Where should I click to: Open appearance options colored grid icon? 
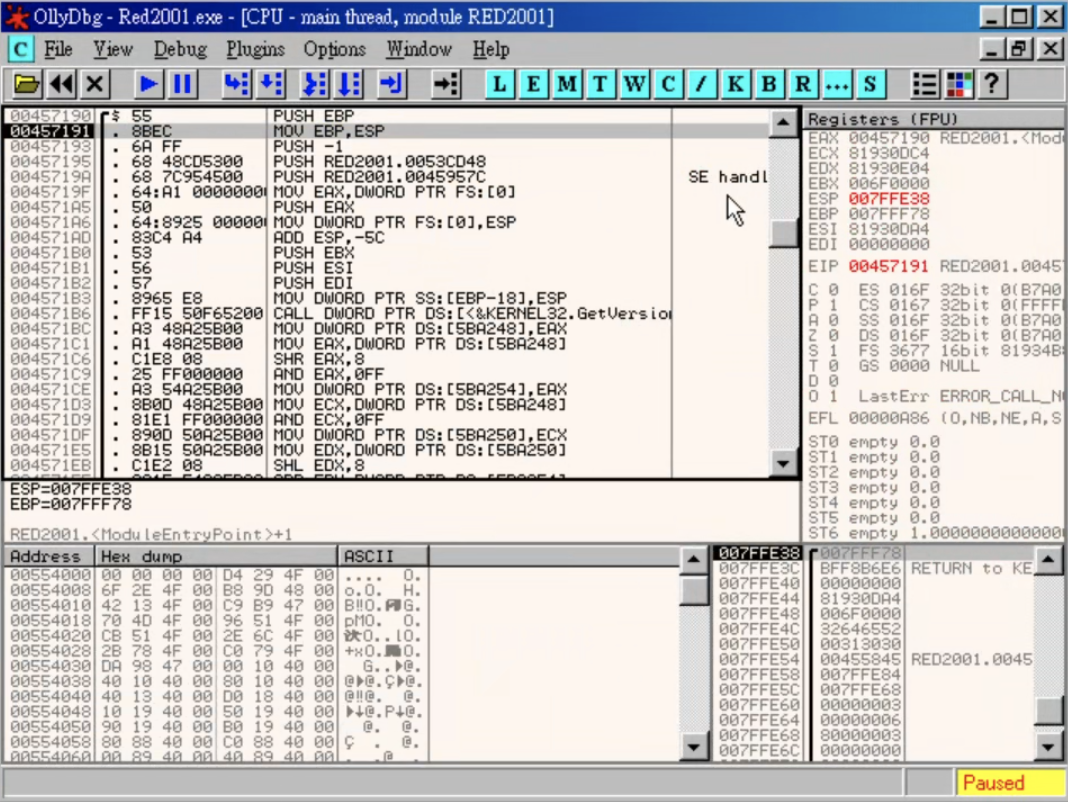pos(959,84)
